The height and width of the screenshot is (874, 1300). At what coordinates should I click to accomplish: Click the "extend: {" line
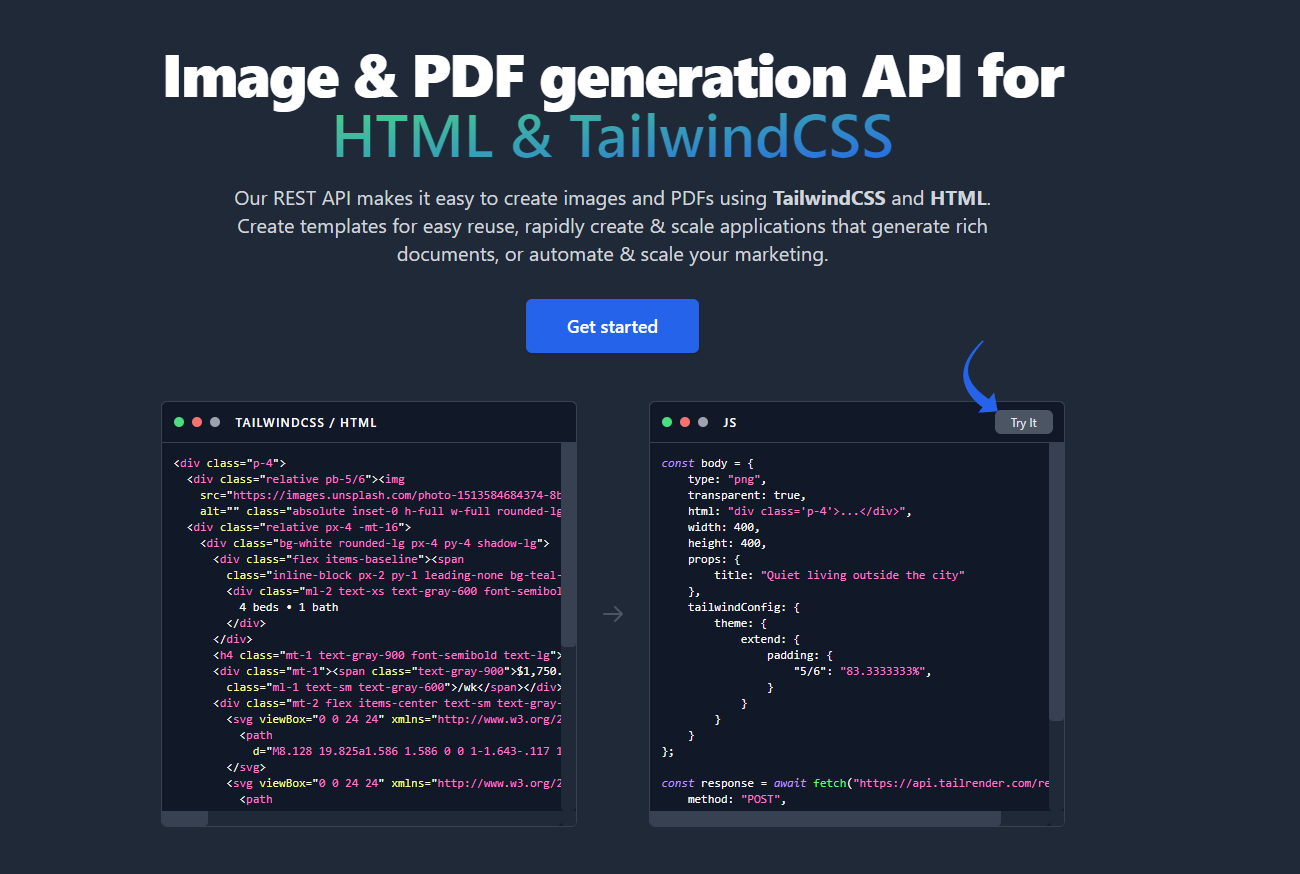point(770,639)
